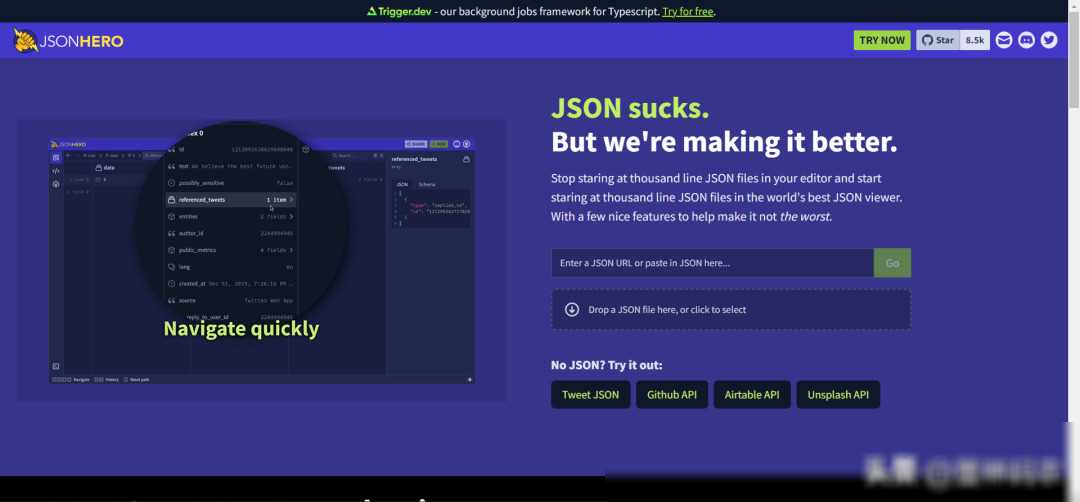Open the Trigger.dev link in banner
This screenshot has width=1080, height=502.
pyautogui.click(x=399, y=11)
